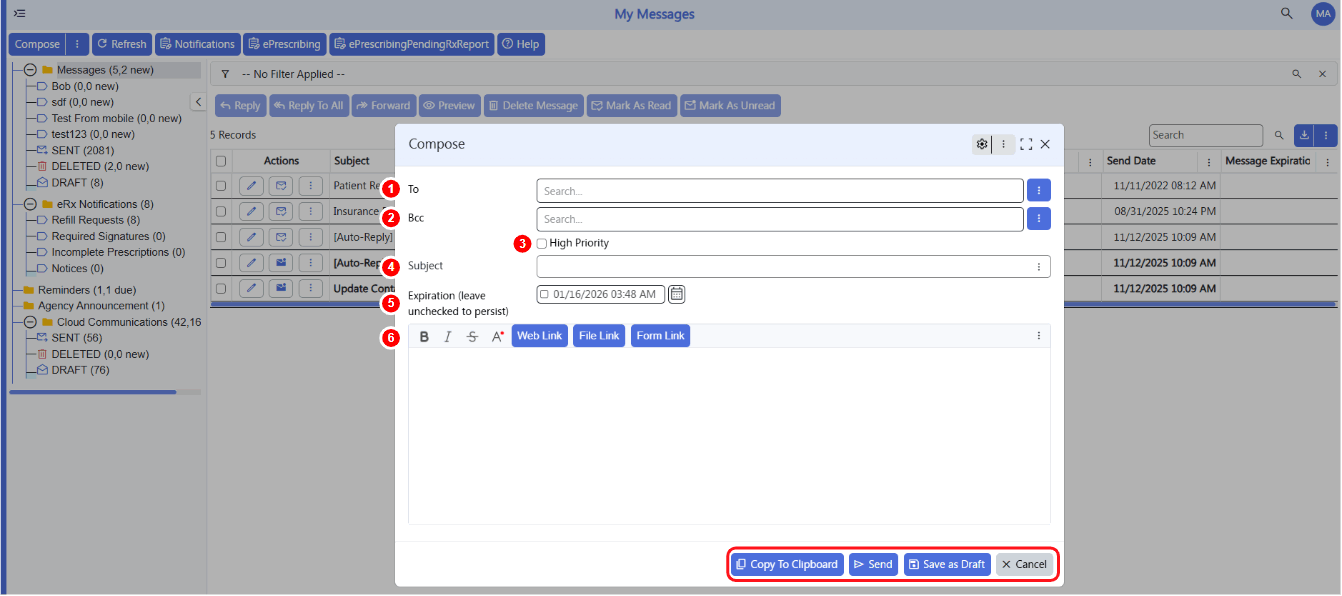
Task: Insert a Web Link
Action: point(539,336)
